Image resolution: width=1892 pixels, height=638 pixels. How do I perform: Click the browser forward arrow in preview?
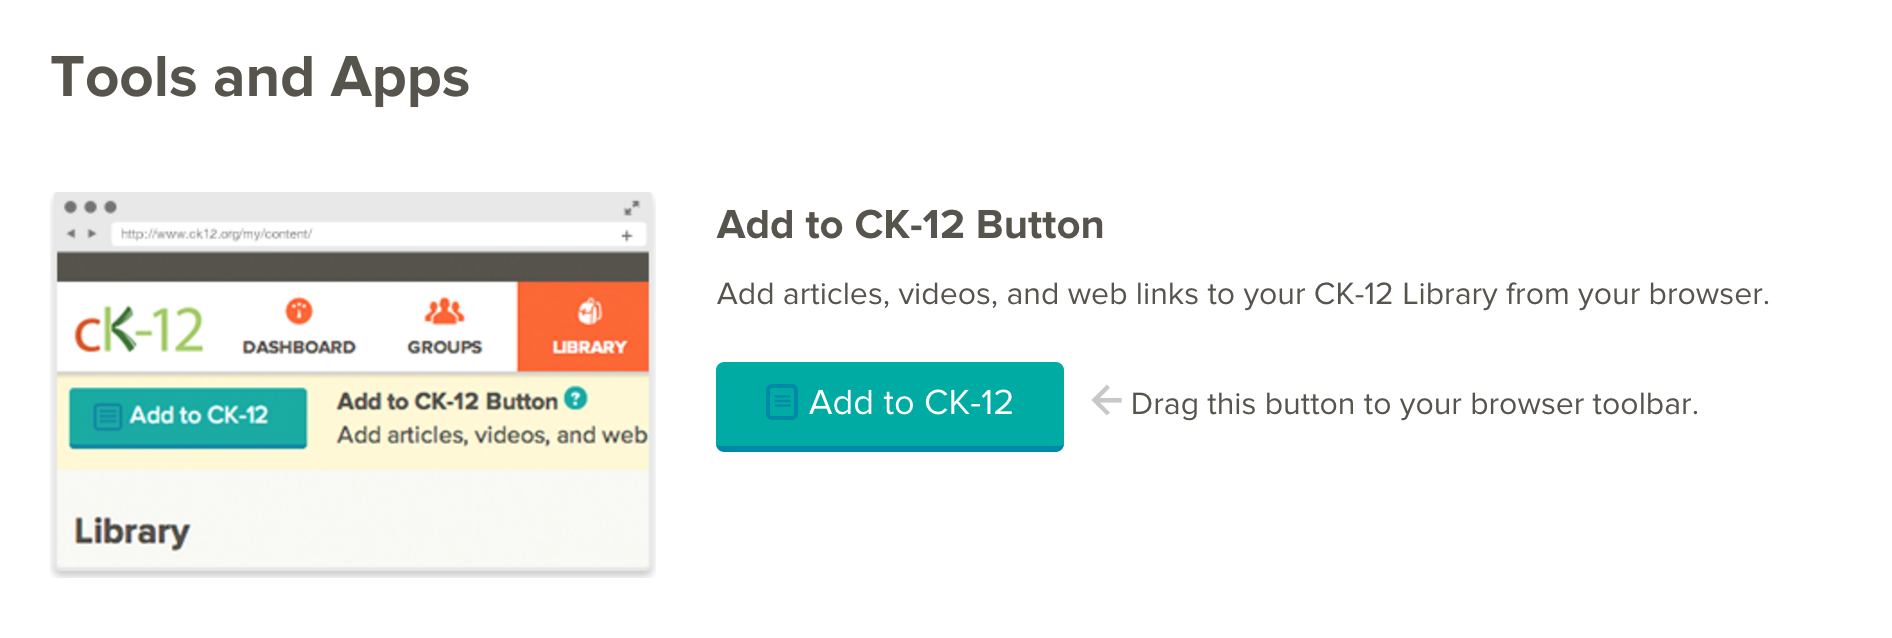[92, 234]
